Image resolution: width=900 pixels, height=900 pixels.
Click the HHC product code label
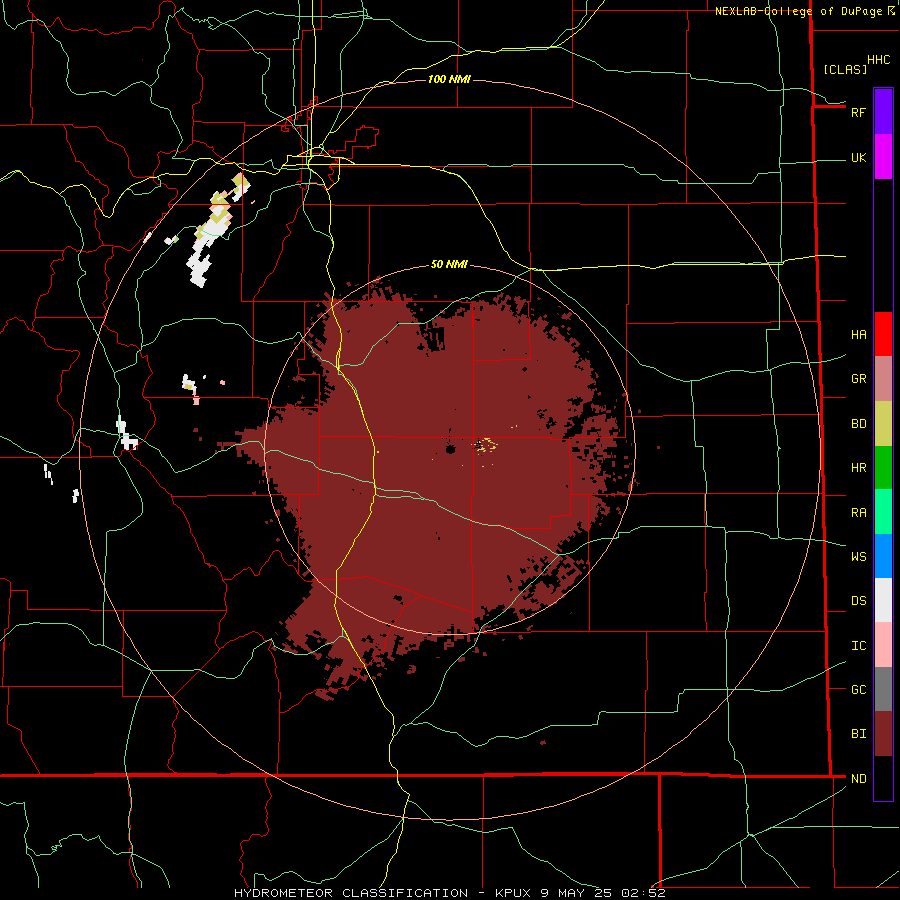click(878, 60)
